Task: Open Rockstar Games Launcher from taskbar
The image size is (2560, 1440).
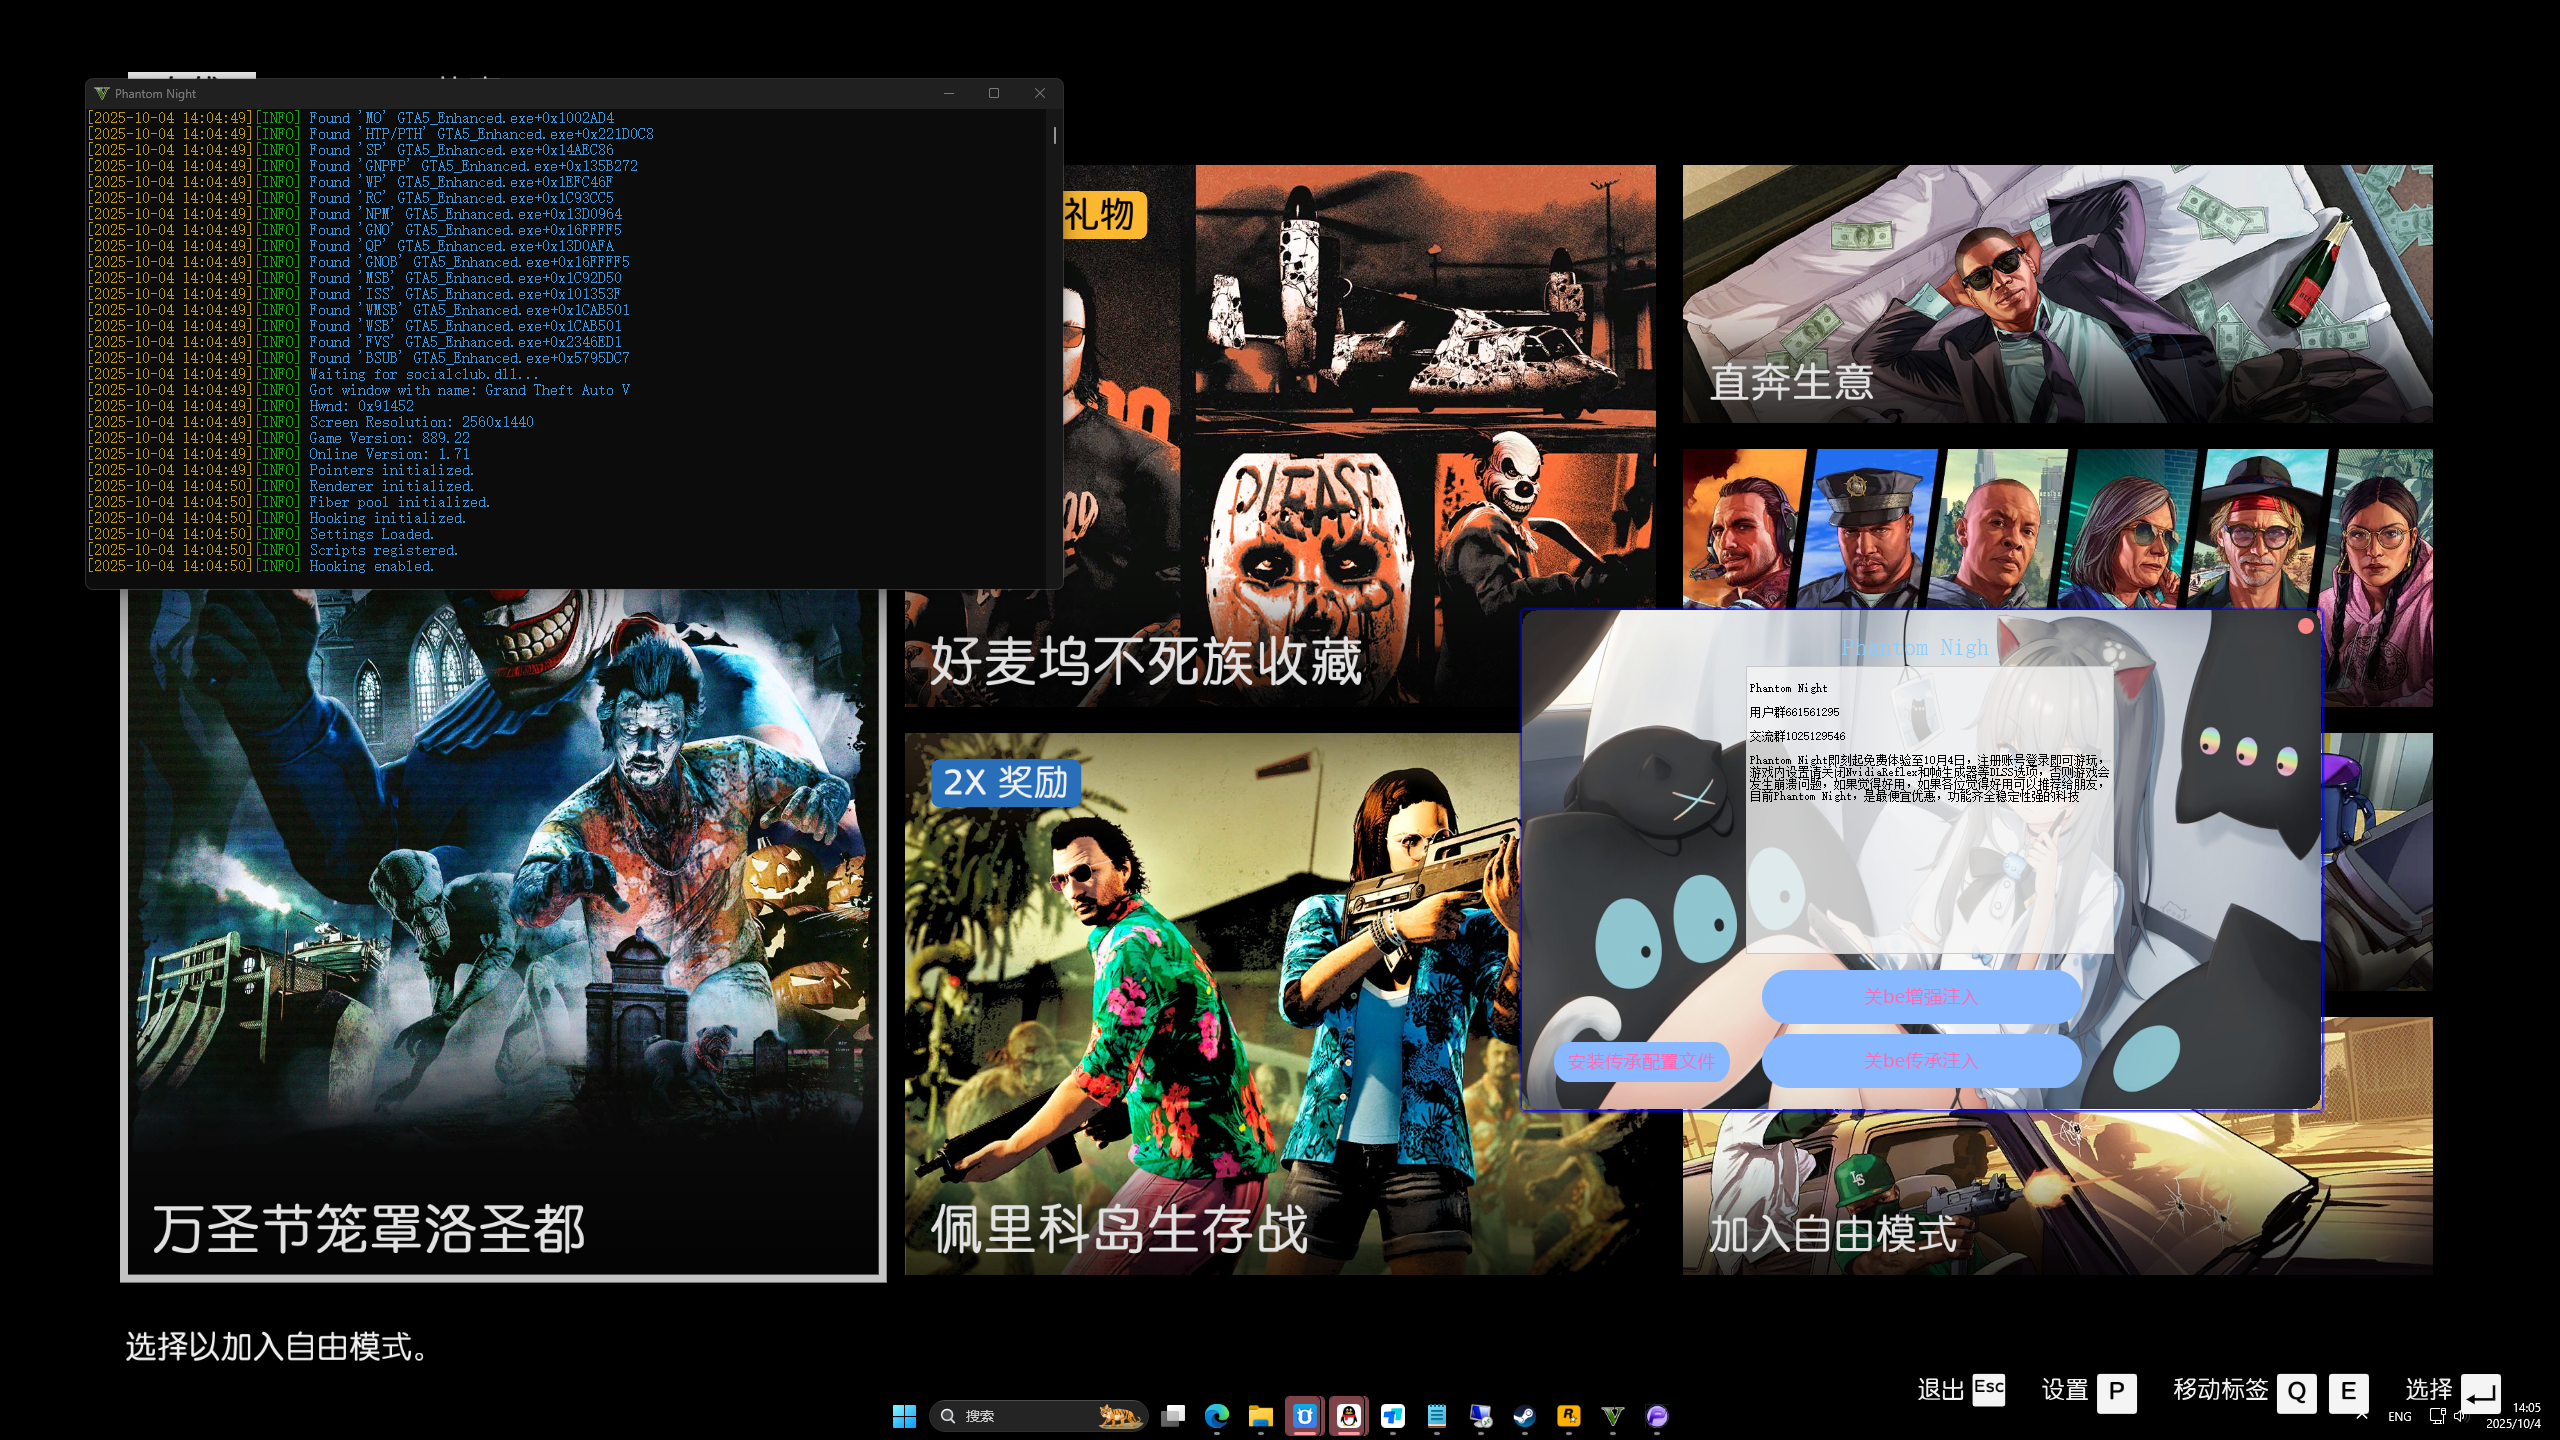Action: pyautogui.click(x=1568, y=1416)
